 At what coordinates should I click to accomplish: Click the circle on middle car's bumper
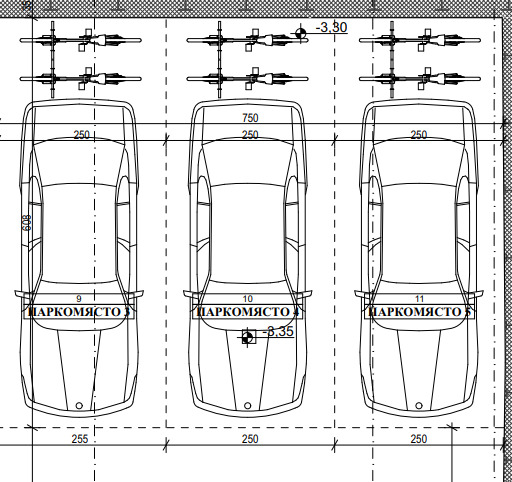click(247, 406)
